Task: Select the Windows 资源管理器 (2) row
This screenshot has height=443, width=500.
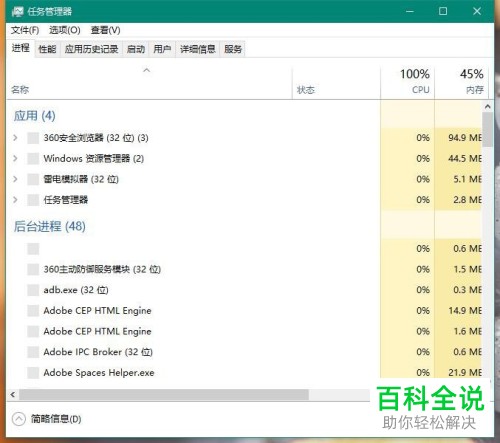Action: (244, 159)
